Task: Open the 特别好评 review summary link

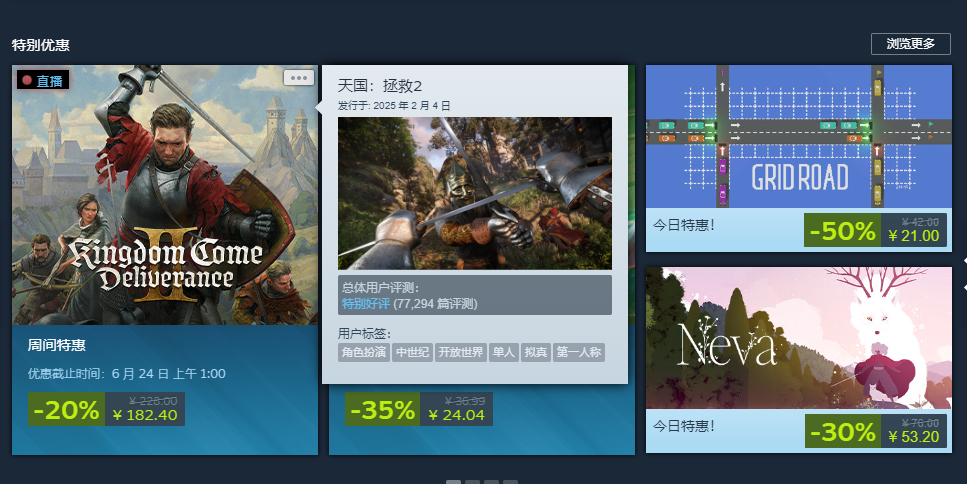Action: coord(366,303)
